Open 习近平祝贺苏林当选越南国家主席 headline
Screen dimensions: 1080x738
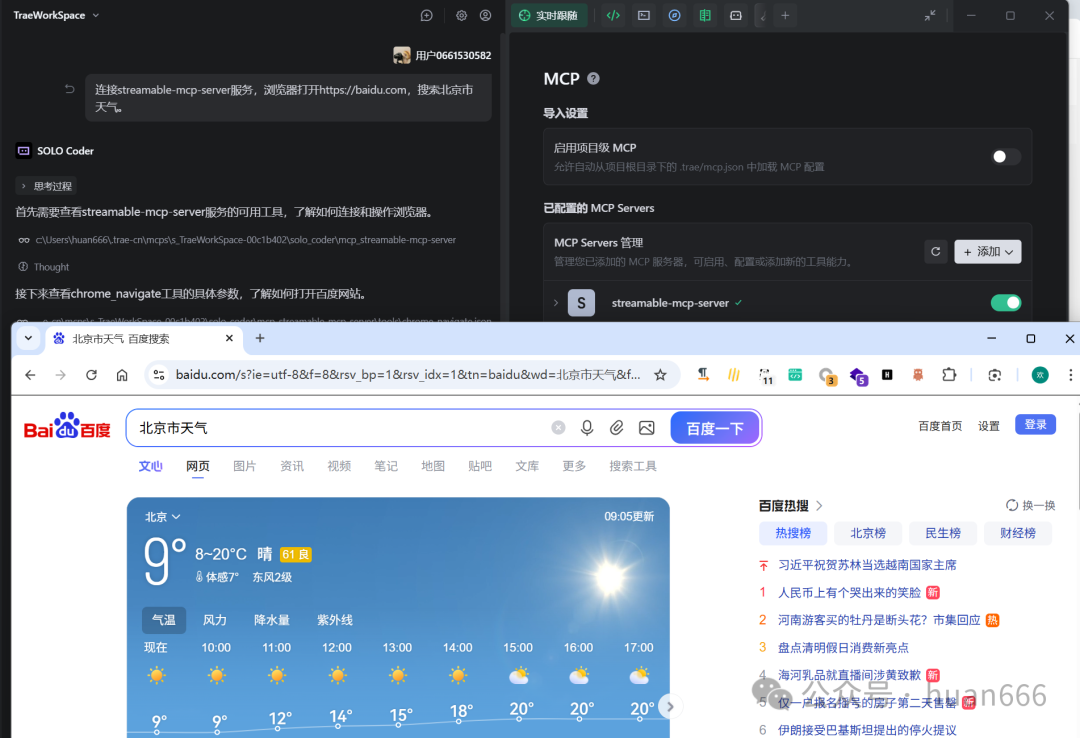point(867,565)
